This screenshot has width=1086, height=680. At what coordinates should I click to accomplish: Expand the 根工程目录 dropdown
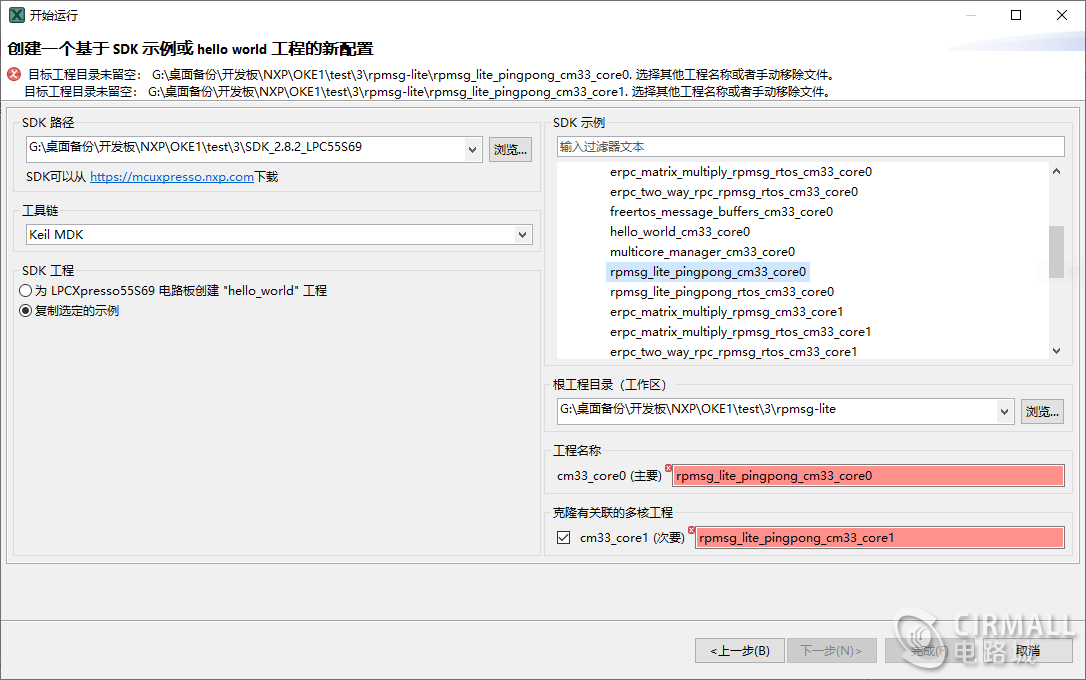1007,410
